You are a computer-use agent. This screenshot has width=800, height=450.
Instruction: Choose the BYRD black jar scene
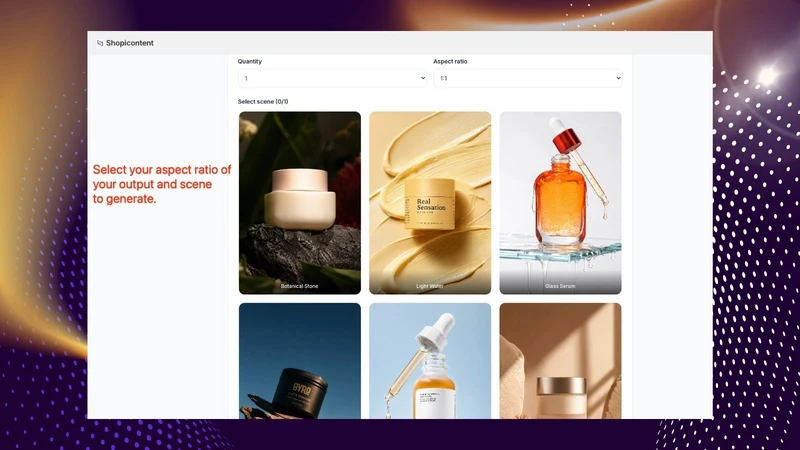(x=300, y=361)
